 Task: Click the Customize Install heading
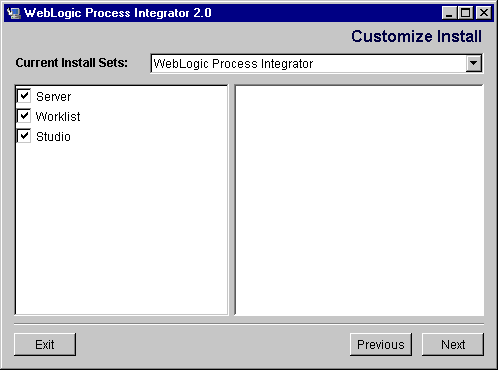416,36
